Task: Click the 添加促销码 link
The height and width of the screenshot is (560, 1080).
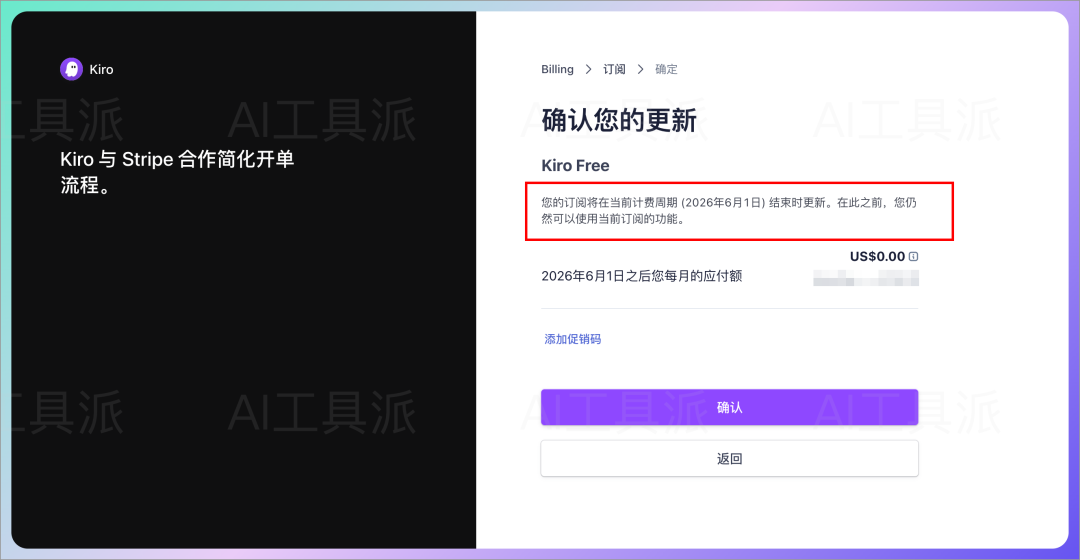Action: (x=572, y=339)
